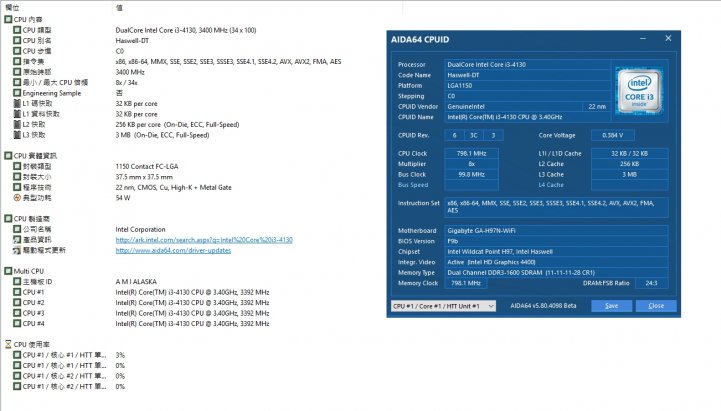Click the Core Voltage value

pyautogui.click(x=612, y=135)
